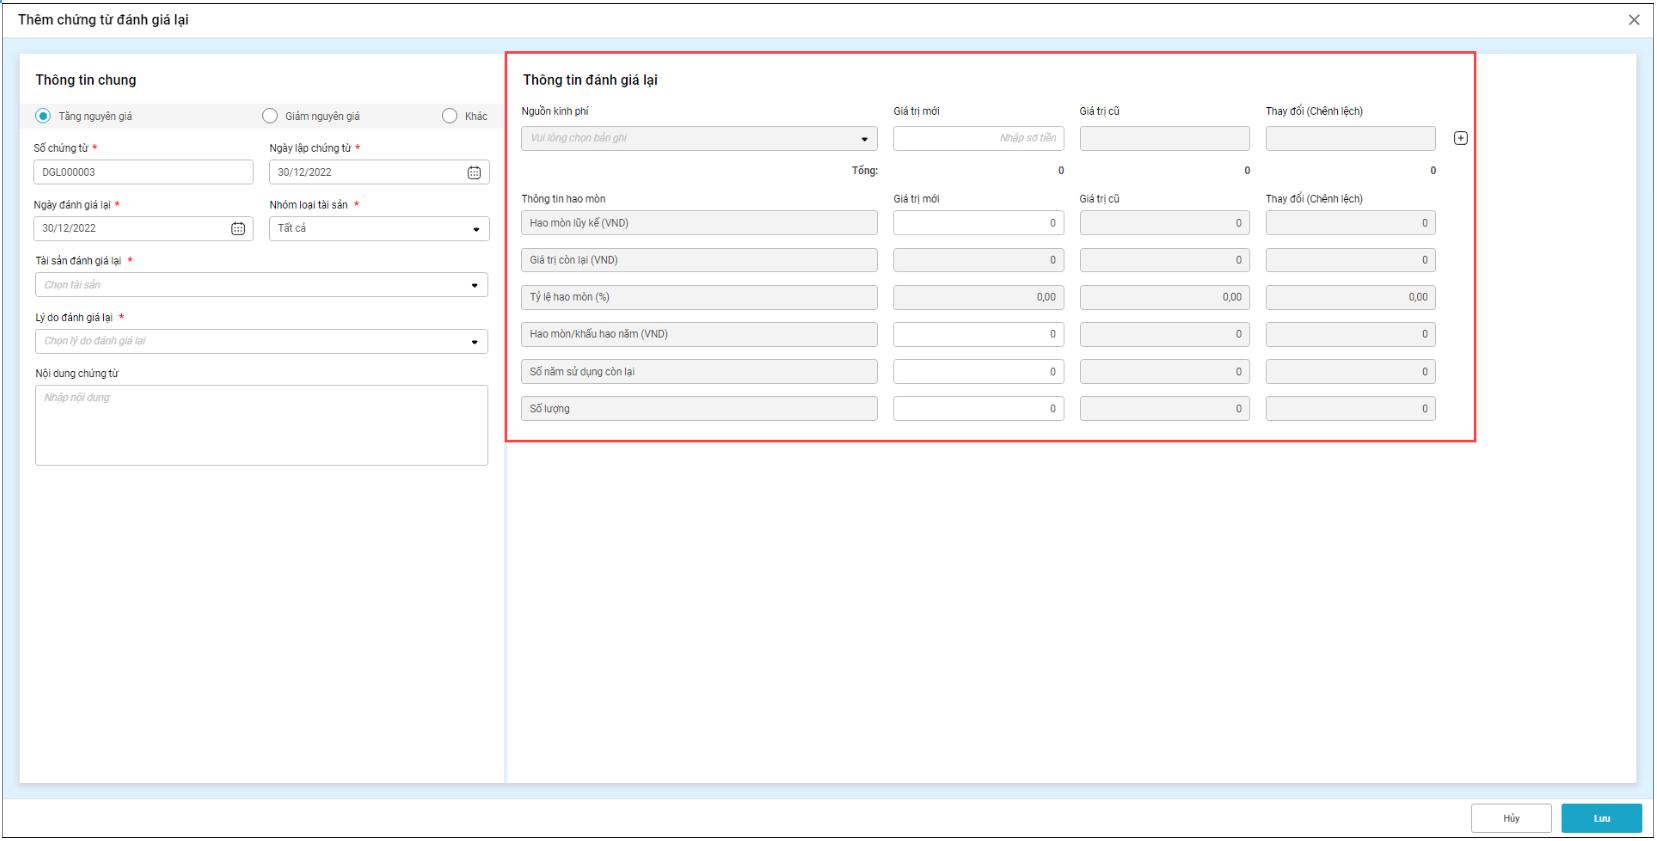
Task: Click the Tỷ lệ hao mòn (%) label field
Action: 699,297
